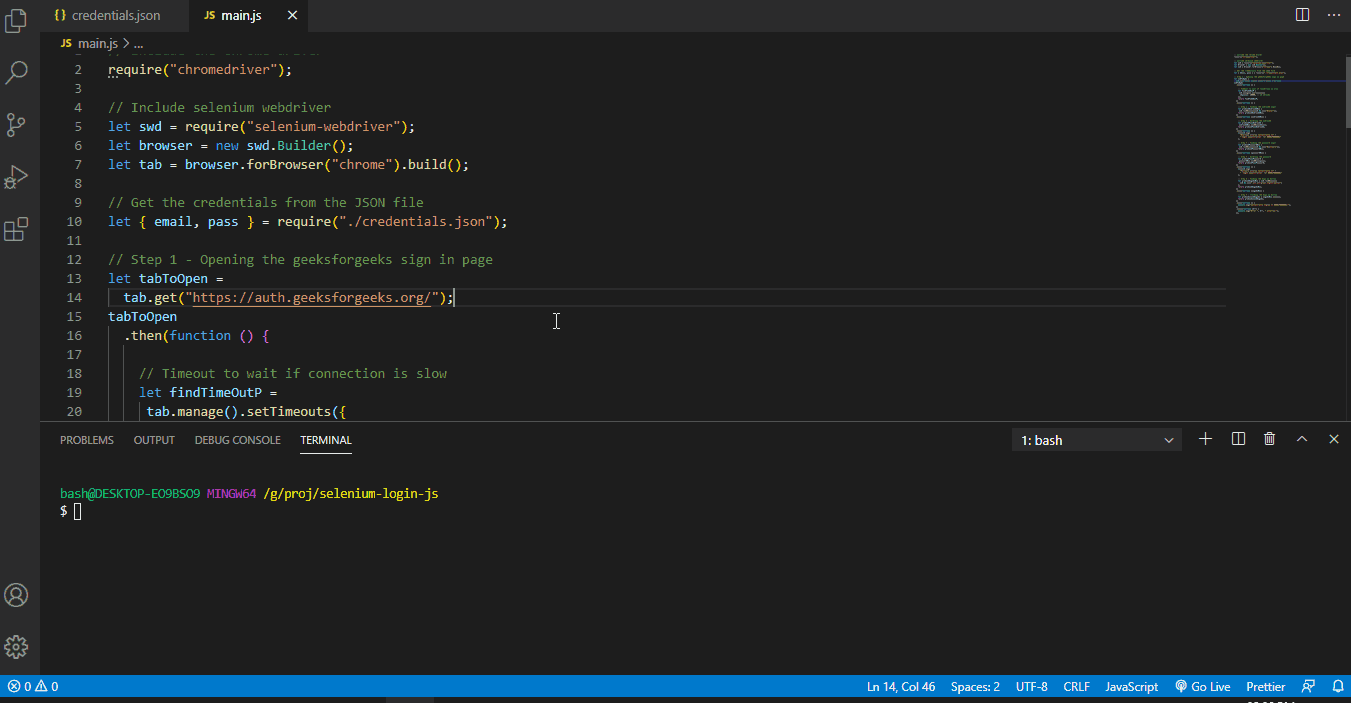Open a new terminal with the plus icon
Image resolution: width=1351 pixels, height=703 pixels.
tap(1205, 438)
